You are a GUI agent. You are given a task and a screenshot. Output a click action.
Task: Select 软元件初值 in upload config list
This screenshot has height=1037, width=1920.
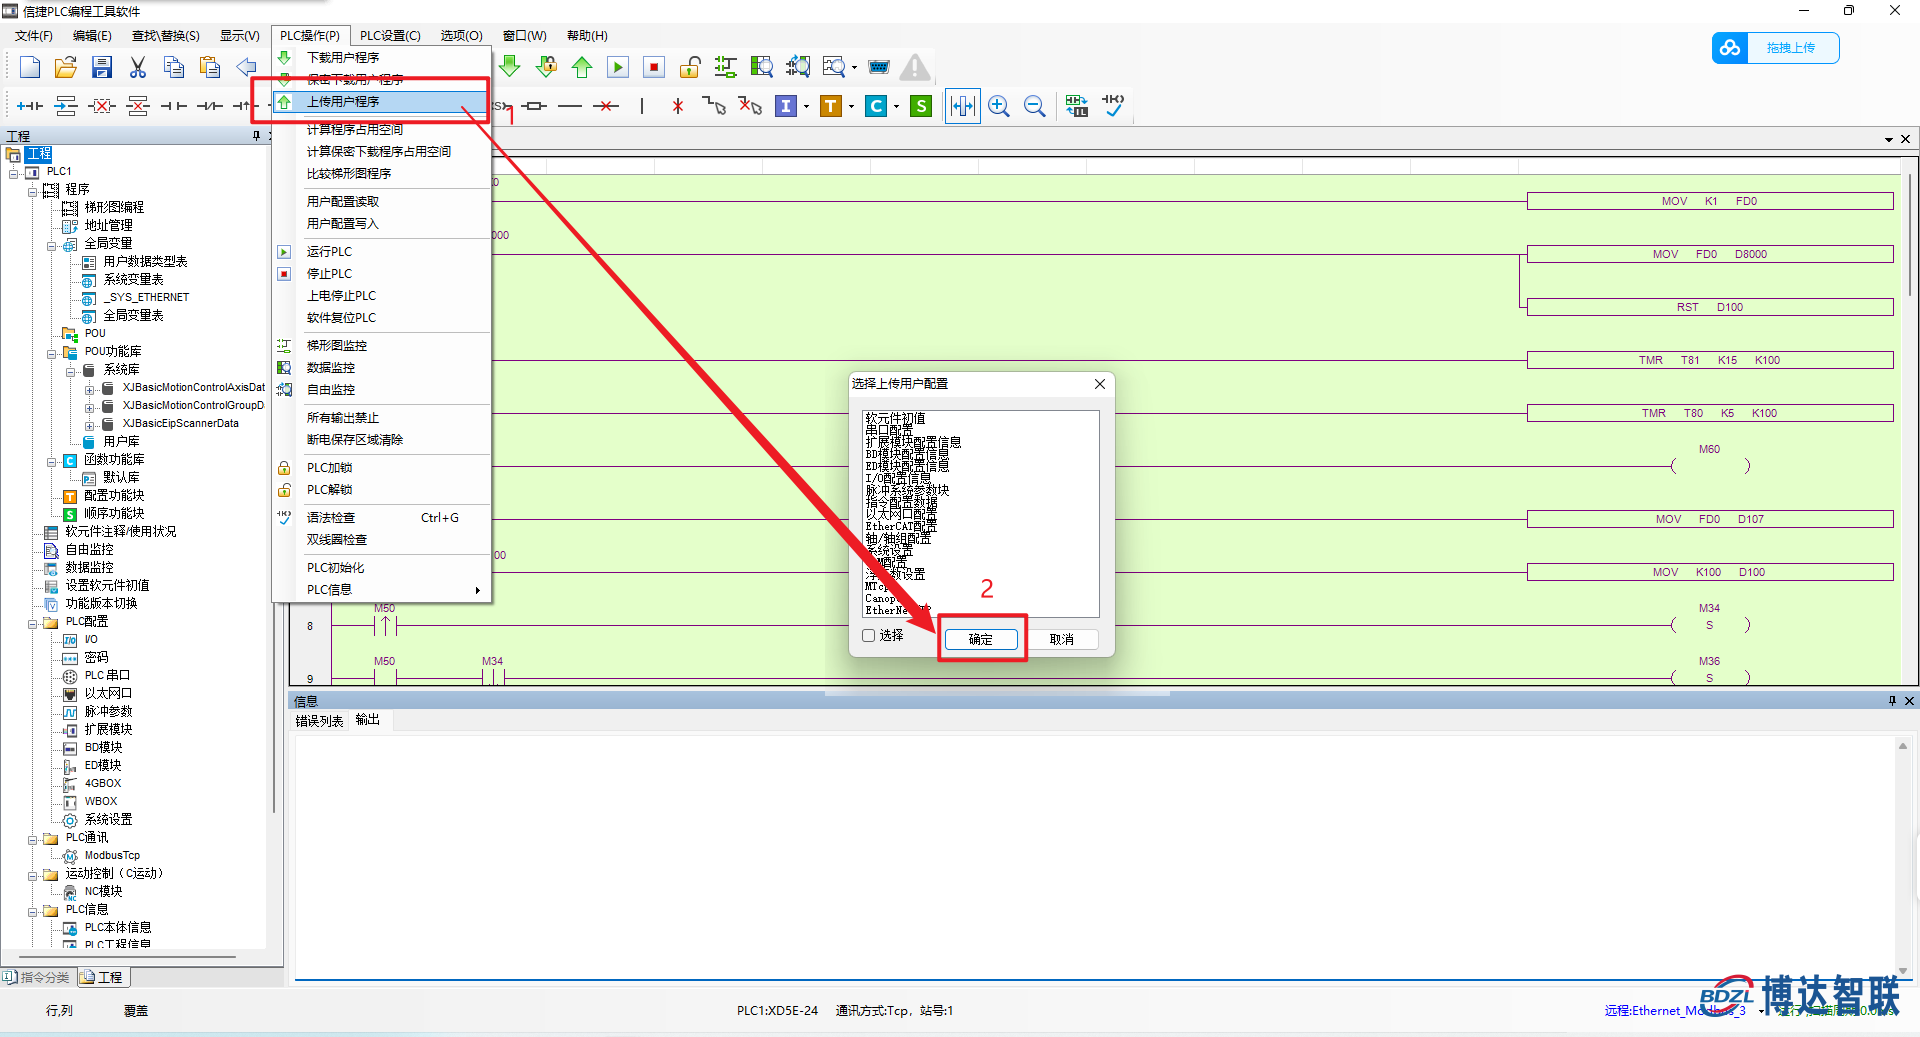coord(895,418)
